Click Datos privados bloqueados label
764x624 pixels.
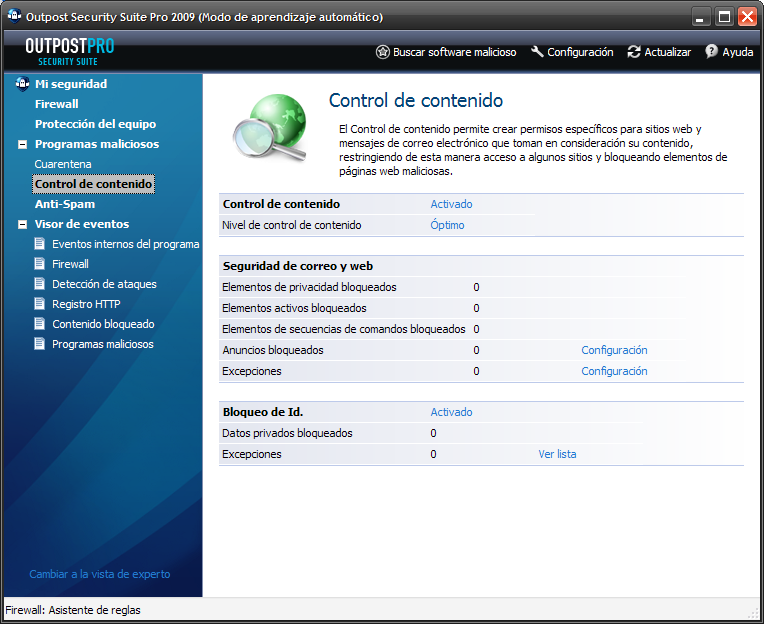tap(287, 433)
